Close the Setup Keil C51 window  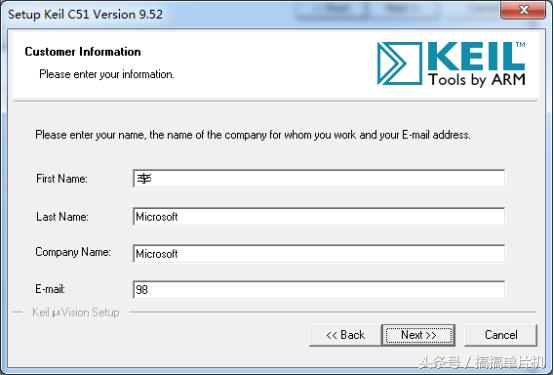(x=523, y=10)
